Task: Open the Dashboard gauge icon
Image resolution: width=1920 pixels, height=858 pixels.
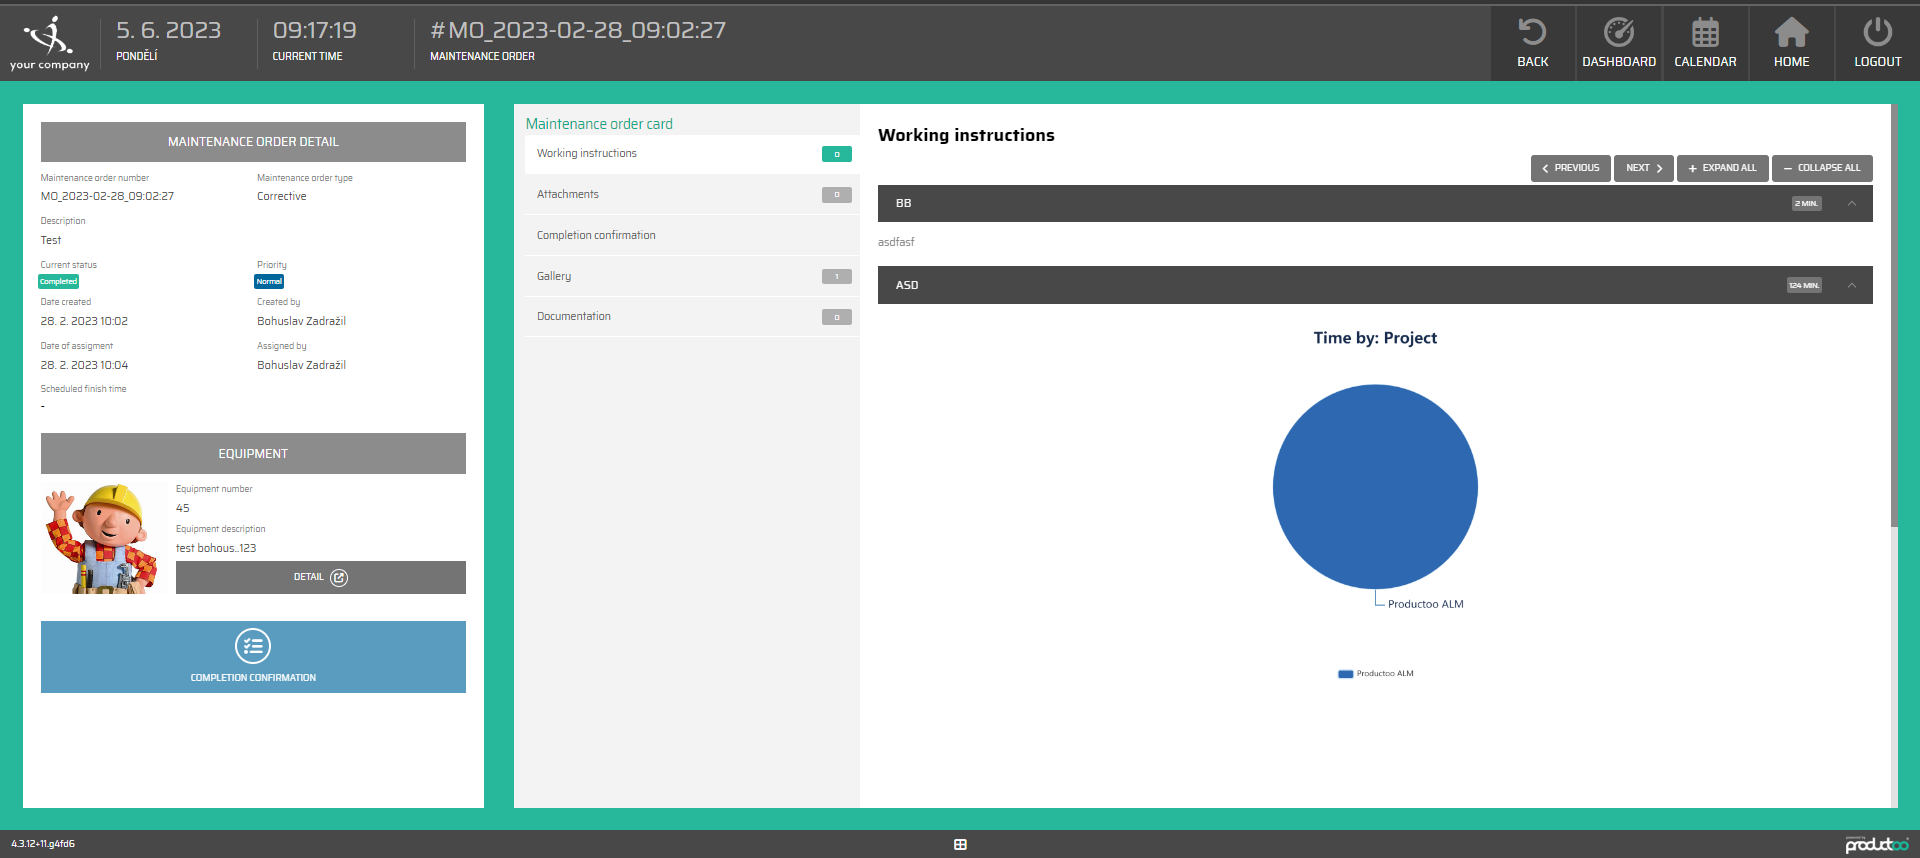Action: pos(1618,33)
